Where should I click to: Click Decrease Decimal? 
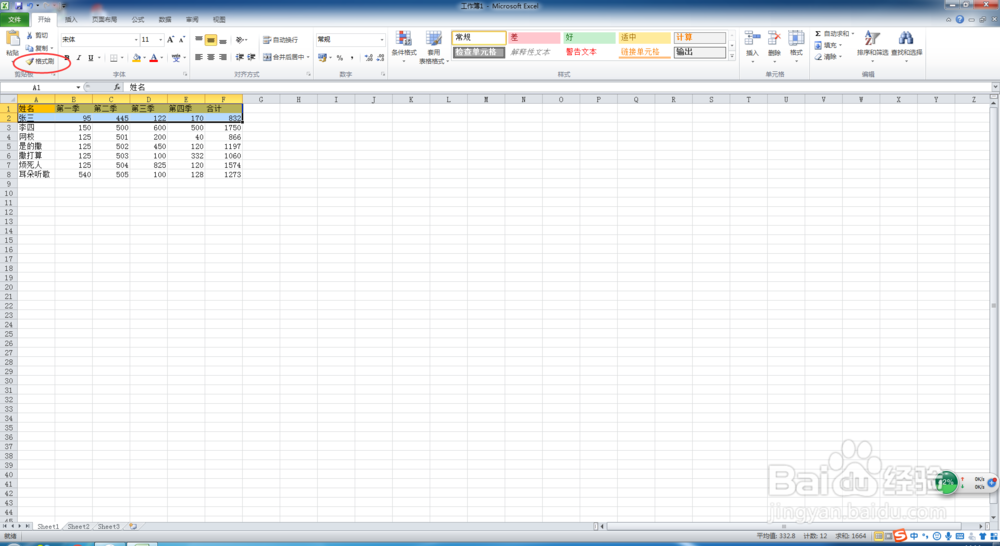(x=381, y=57)
